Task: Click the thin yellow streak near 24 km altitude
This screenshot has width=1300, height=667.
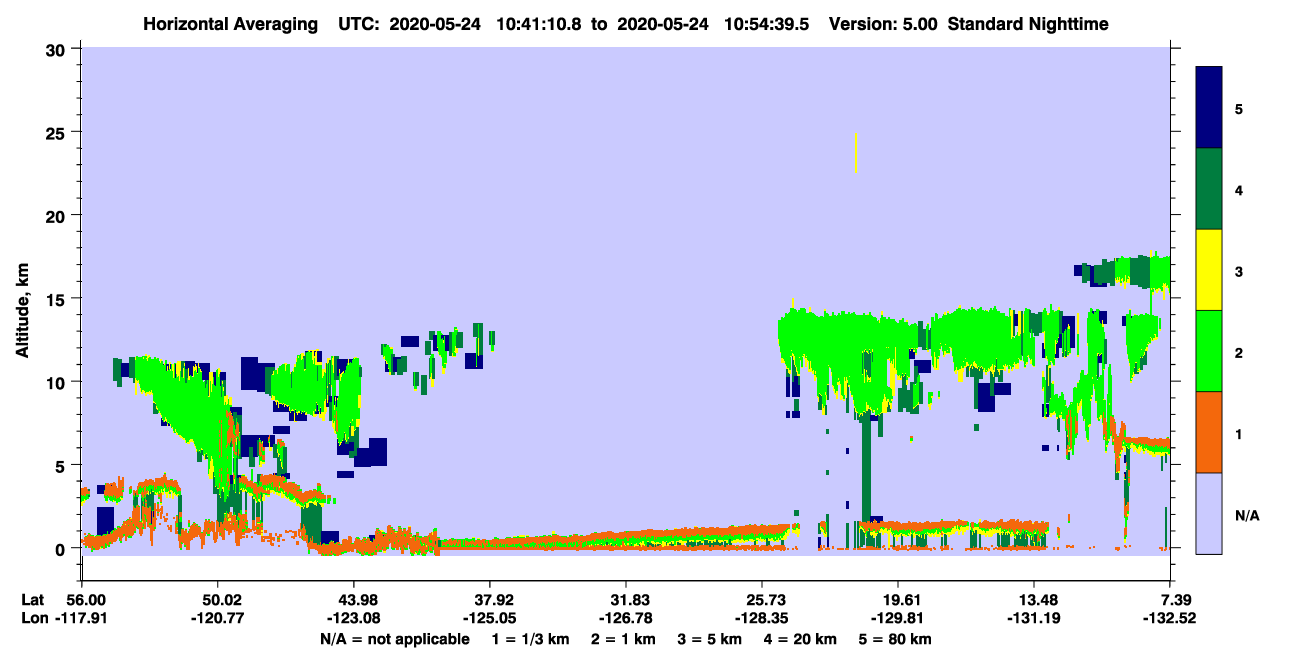Action: point(856,153)
